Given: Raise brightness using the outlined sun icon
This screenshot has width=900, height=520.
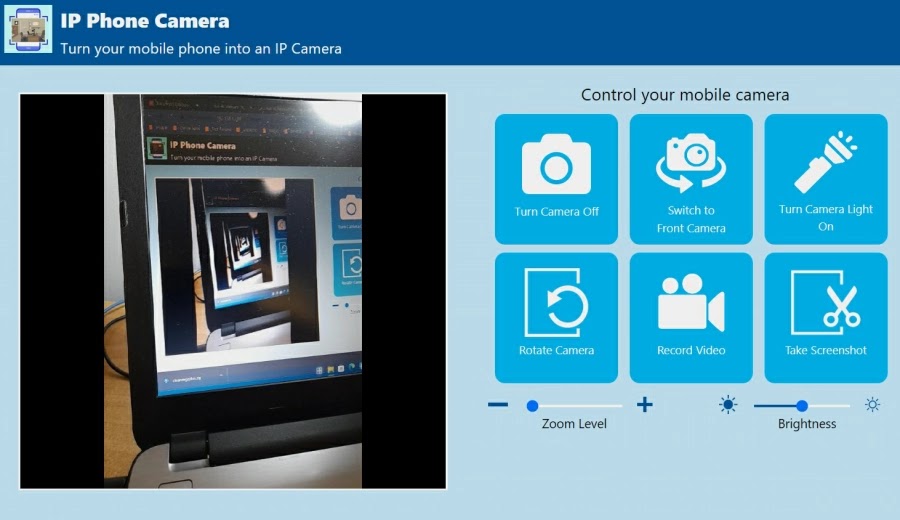Looking at the screenshot, I should click(872, 405).
